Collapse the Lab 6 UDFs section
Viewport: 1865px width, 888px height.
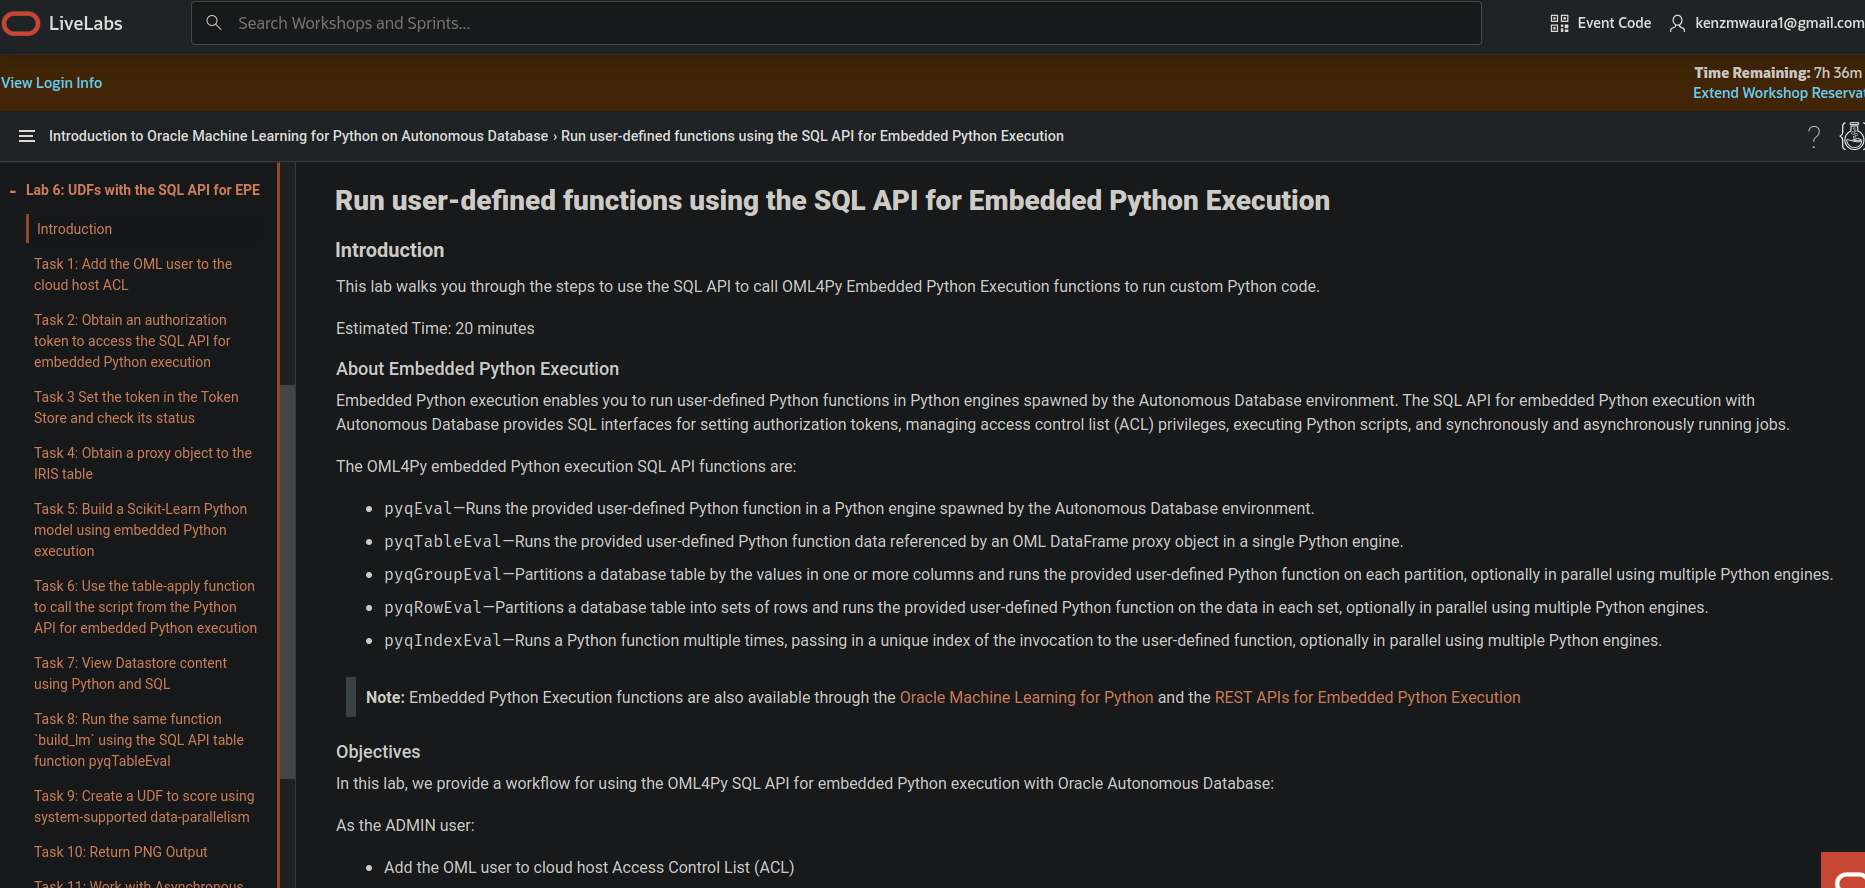click(x=12, y=190)
